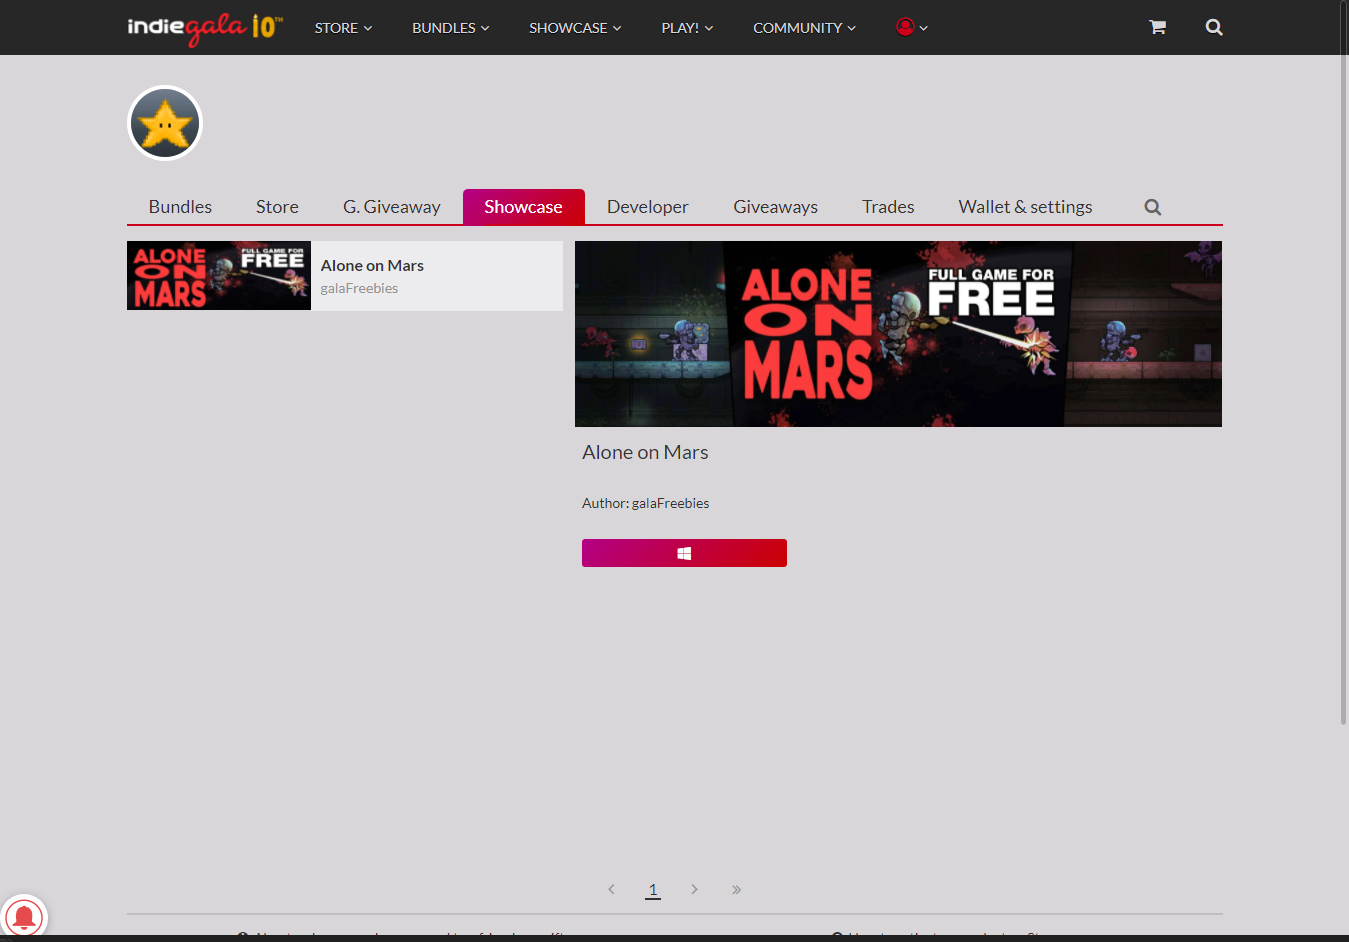Open the Wallet & settings tab
This screenshot has width=1349, height=942.
1026,207
